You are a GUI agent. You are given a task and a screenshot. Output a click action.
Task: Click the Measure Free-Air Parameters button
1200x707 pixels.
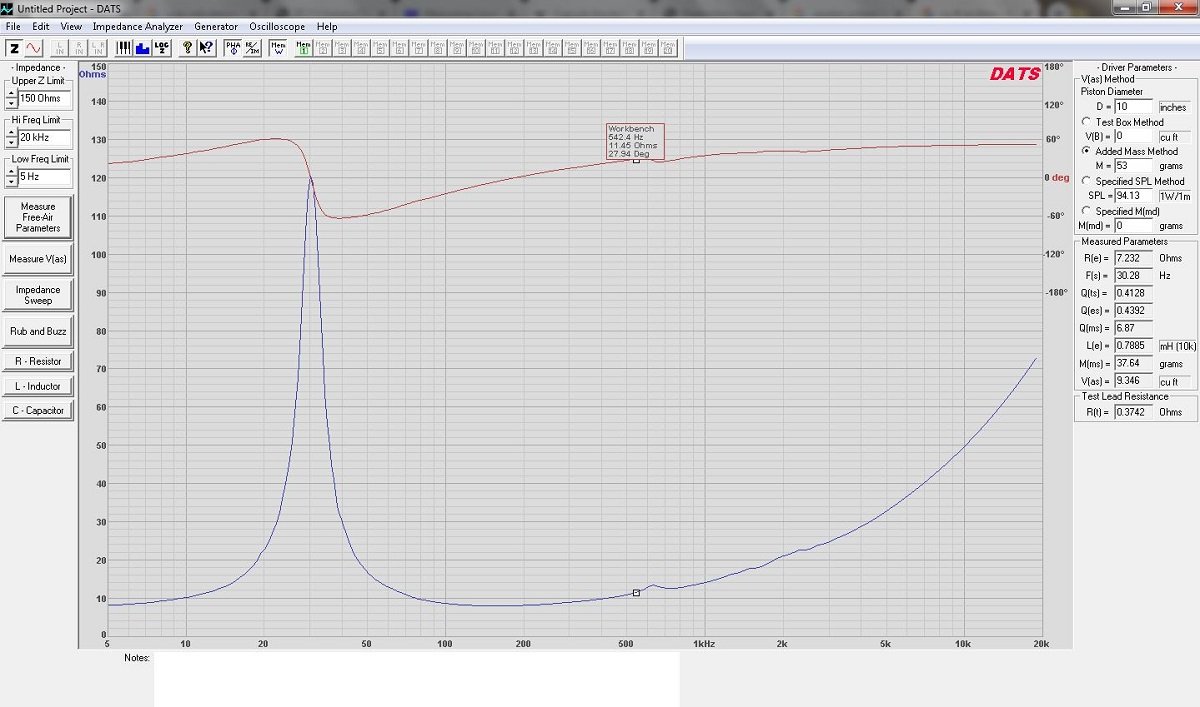(38, 217)
